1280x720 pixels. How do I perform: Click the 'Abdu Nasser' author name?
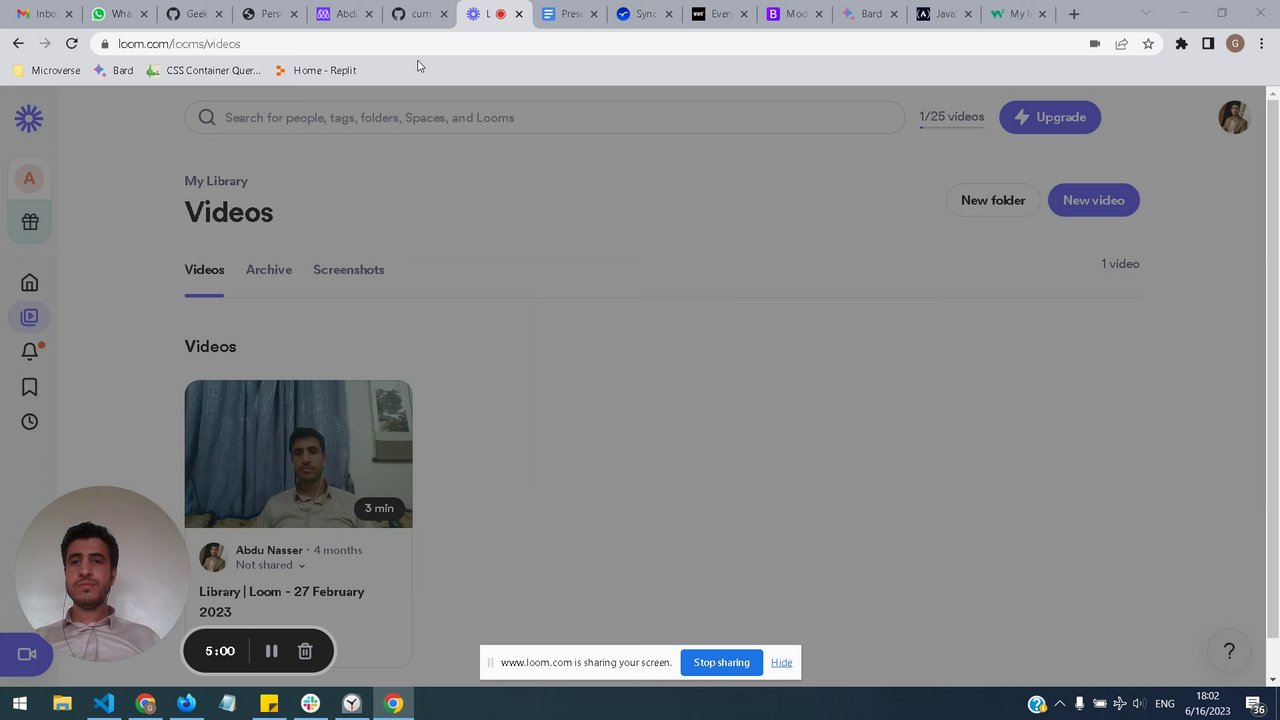click(x=269, y=550)
